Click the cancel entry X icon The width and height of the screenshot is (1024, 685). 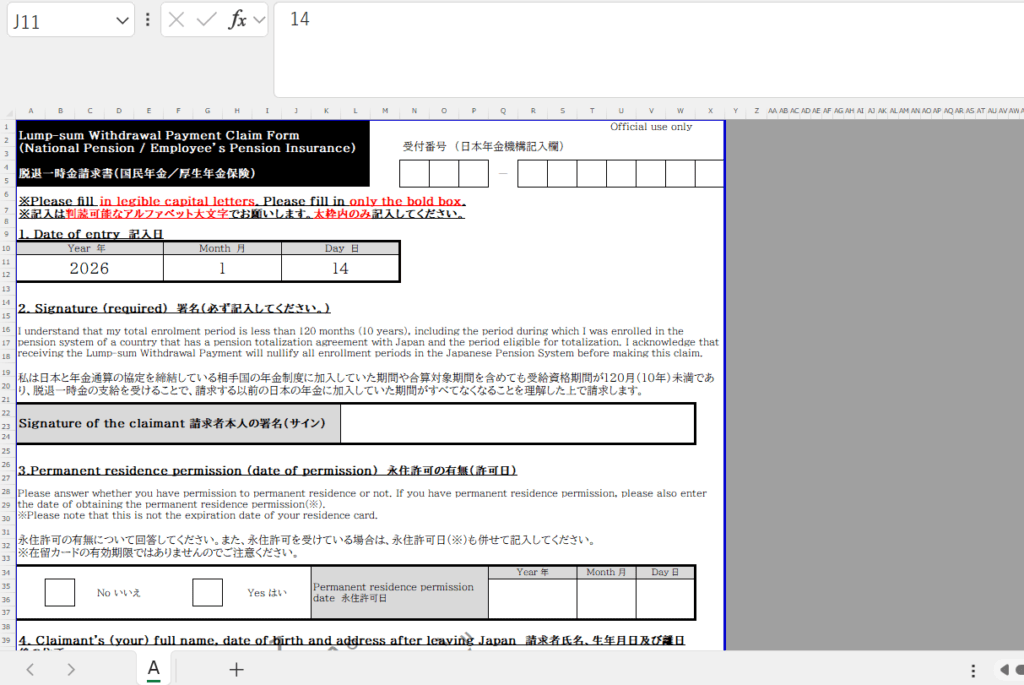pyautogui.click(x=177, y=20)
